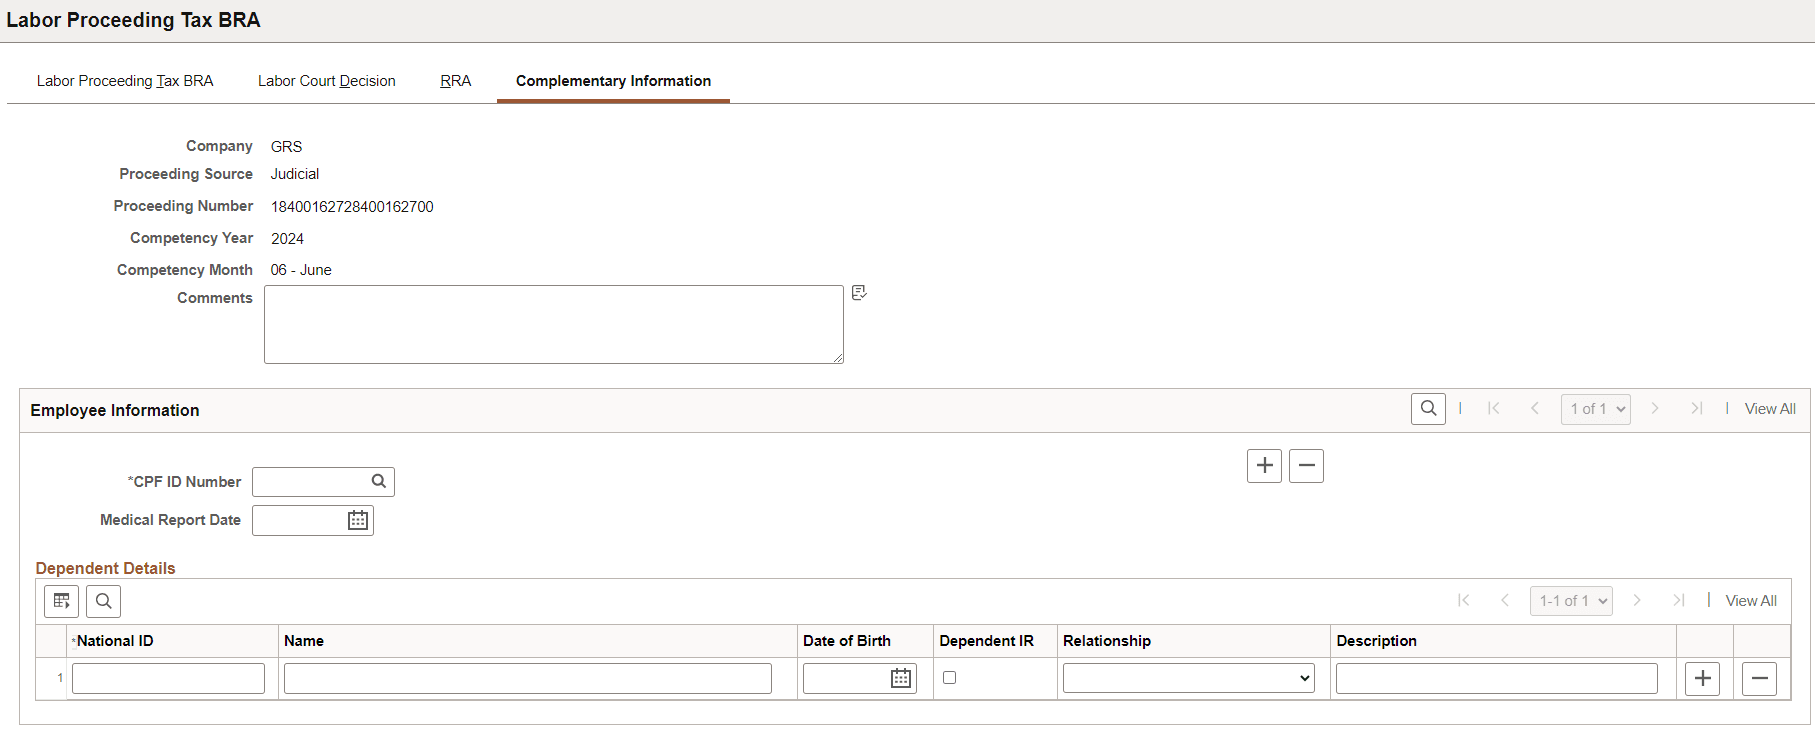Go to last Dependent Details row

[1678, 601]
